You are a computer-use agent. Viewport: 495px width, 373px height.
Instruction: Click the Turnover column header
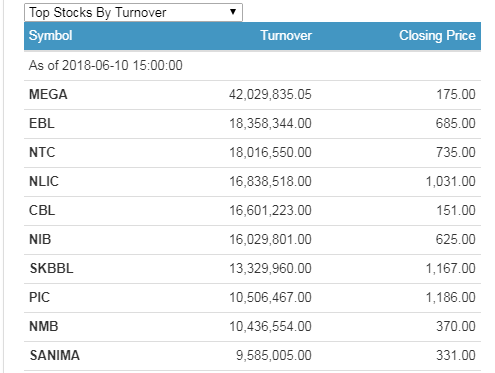click(x=286, y=35)
